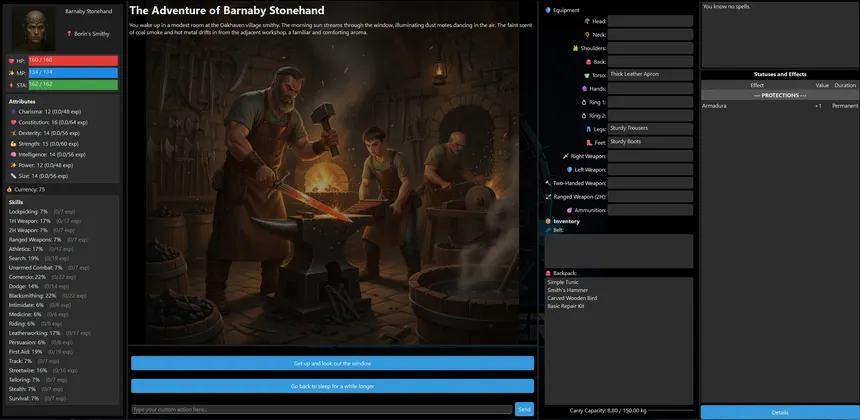Screen dimensions: 860x420
Task: Click the brain icon next to Intelligence
Action: tap(12, 155)
